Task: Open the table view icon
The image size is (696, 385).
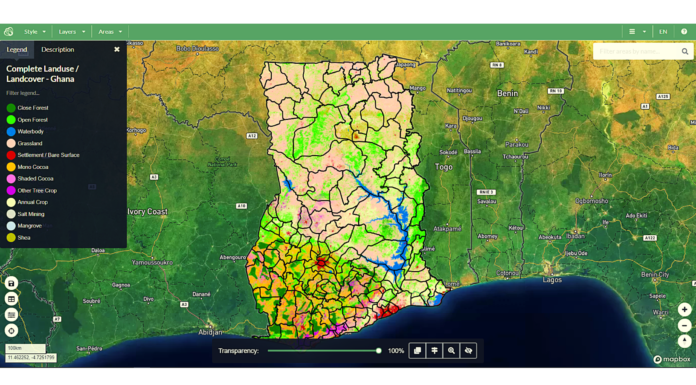Action: (12, 299)
